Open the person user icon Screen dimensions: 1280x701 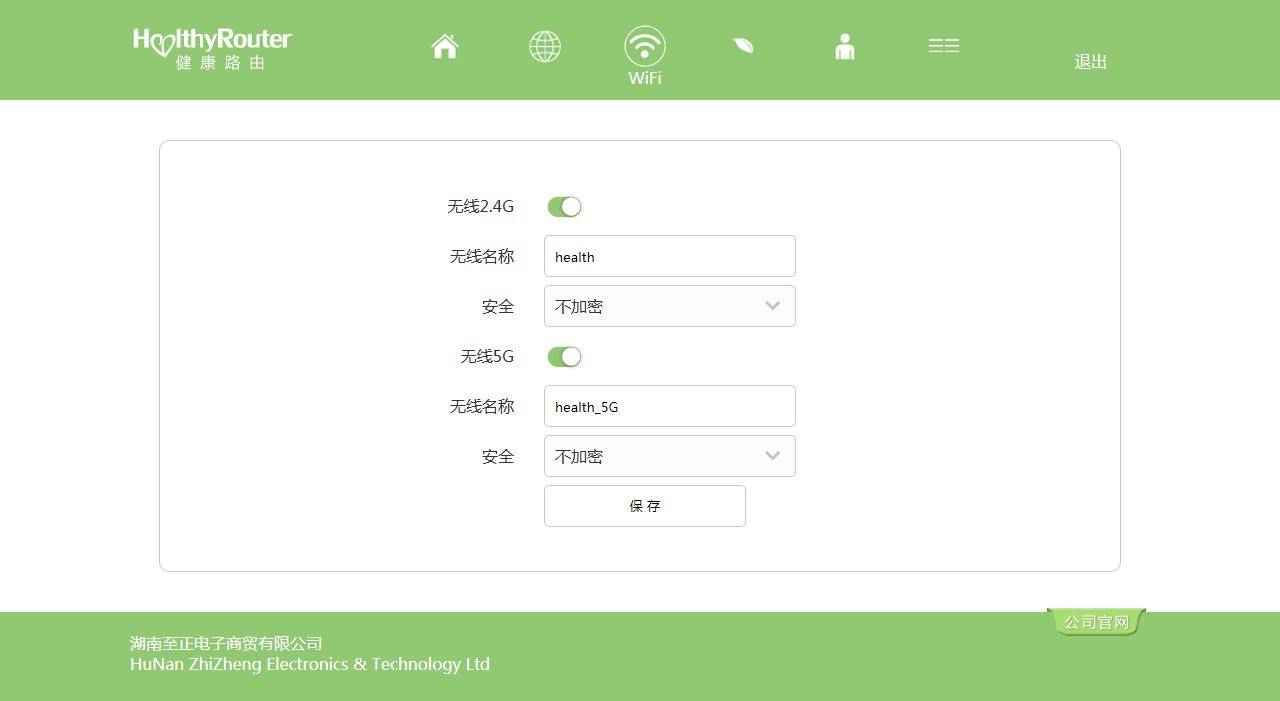coord(845,47)
